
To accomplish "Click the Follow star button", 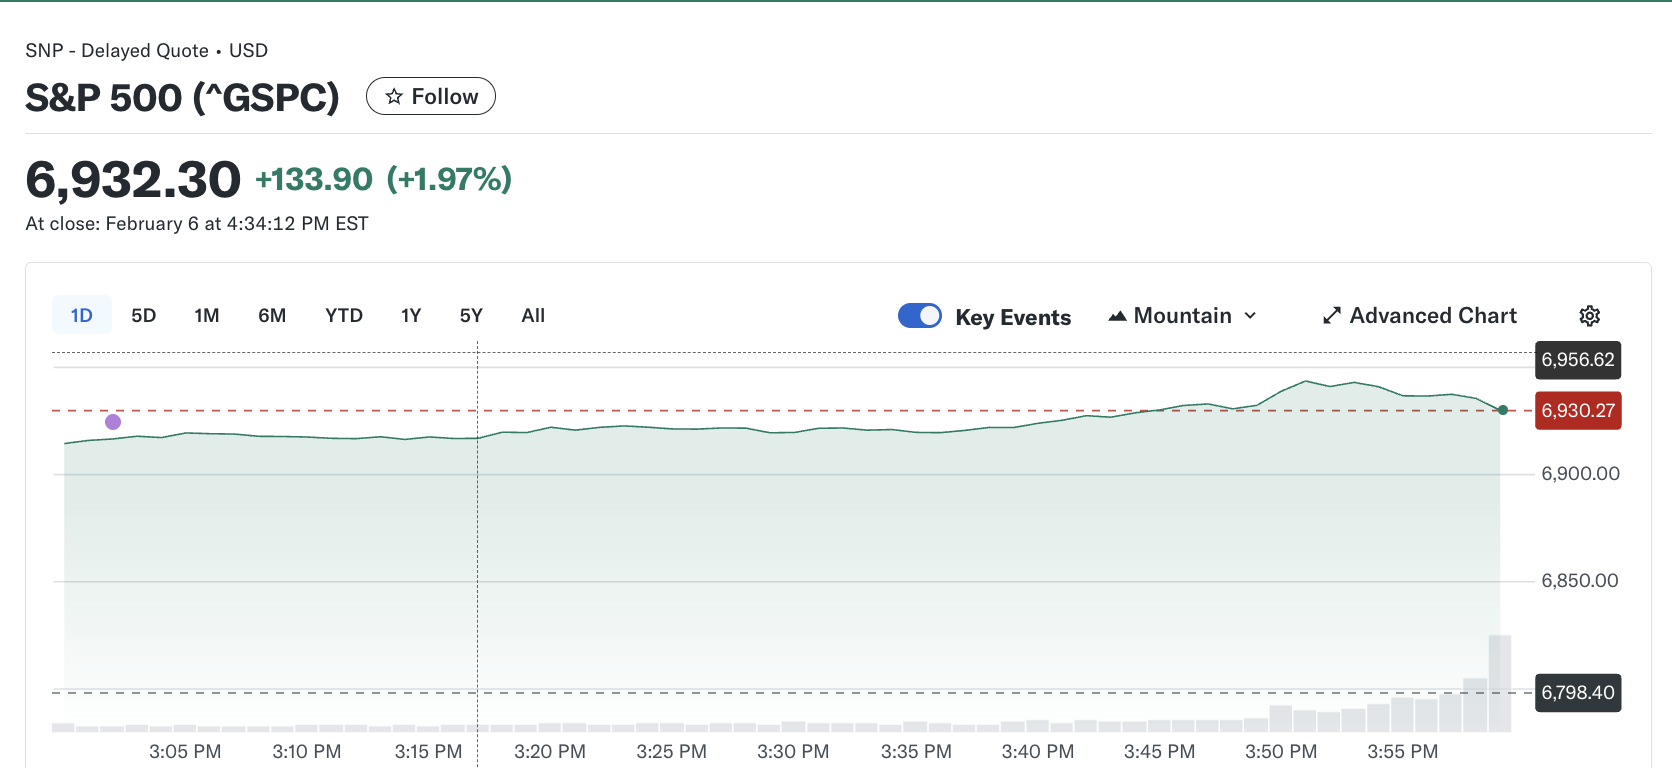I will (431, 96).
